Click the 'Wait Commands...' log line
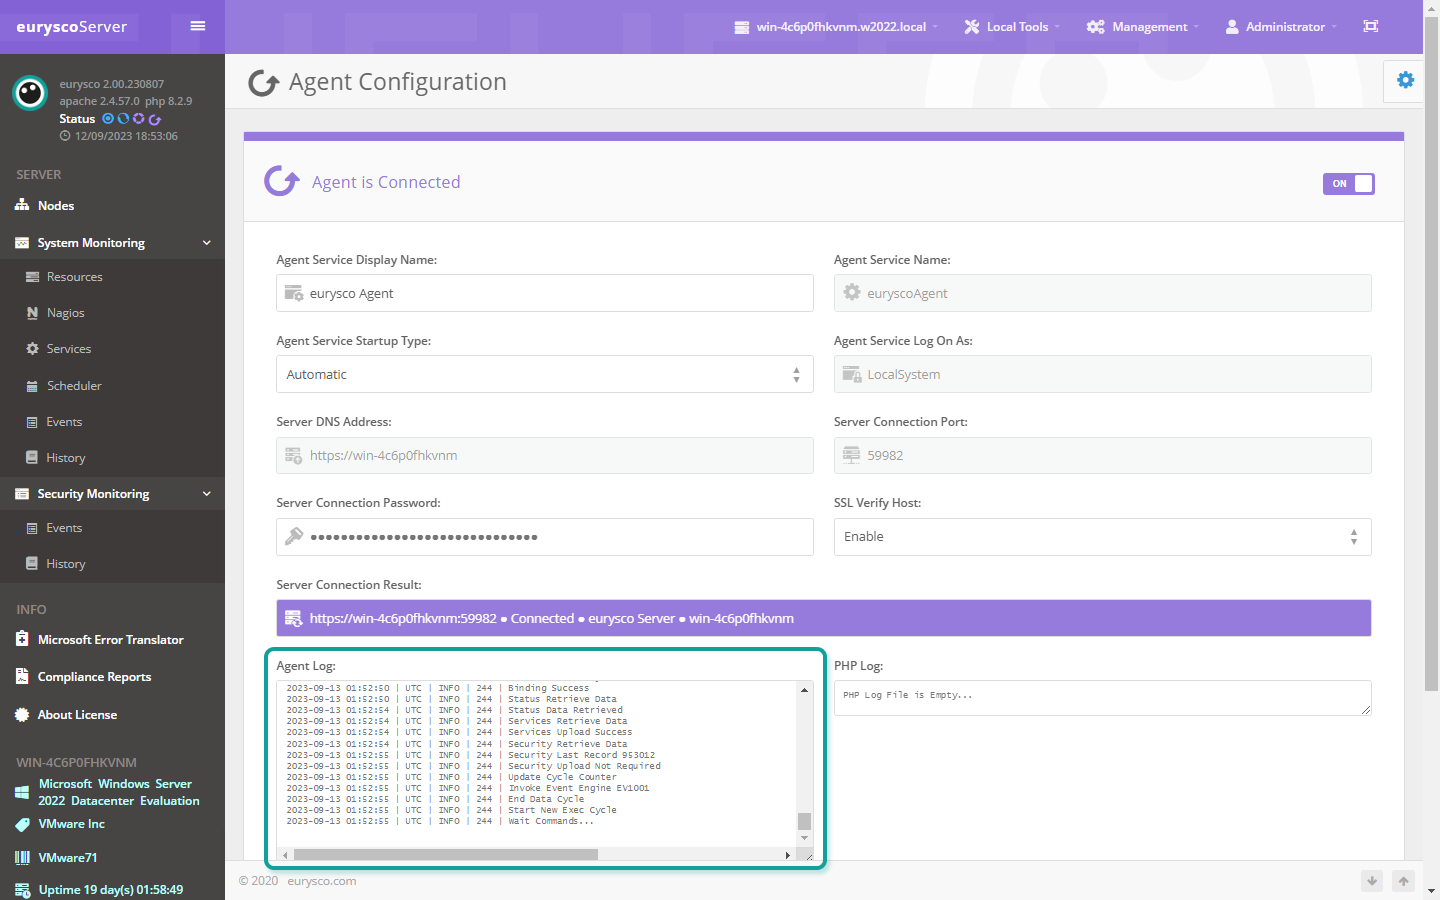The image size is (1440, 900). 551,821
